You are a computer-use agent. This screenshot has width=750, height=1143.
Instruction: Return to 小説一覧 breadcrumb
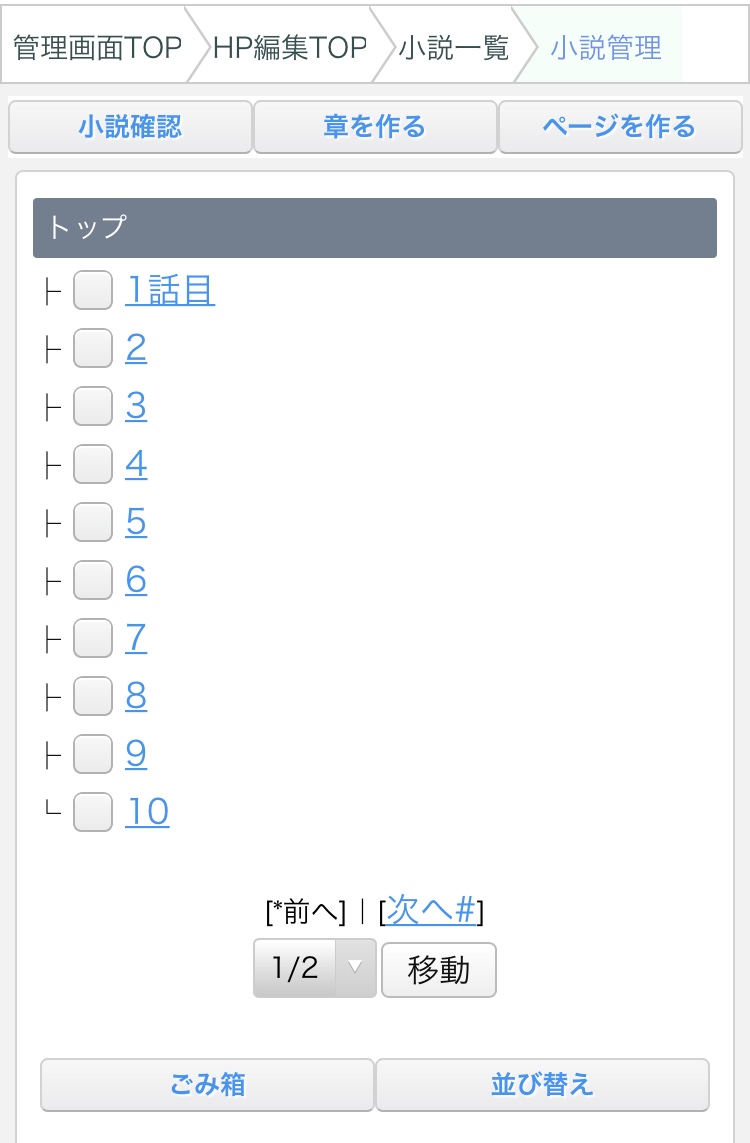453,47
